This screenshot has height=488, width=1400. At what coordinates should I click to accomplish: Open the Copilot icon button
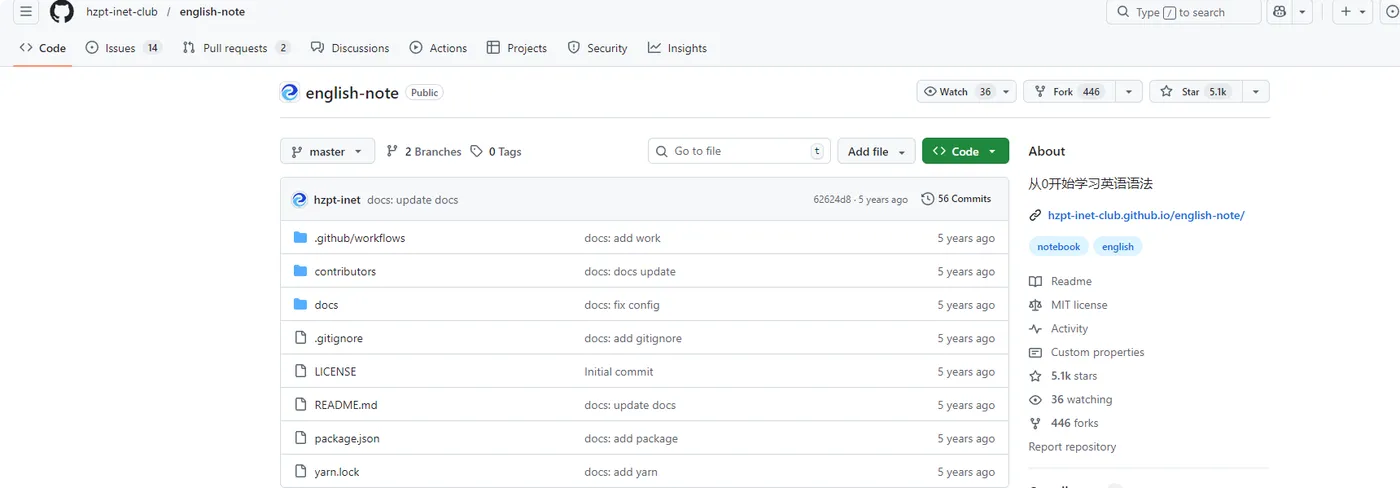[1279, 12]
